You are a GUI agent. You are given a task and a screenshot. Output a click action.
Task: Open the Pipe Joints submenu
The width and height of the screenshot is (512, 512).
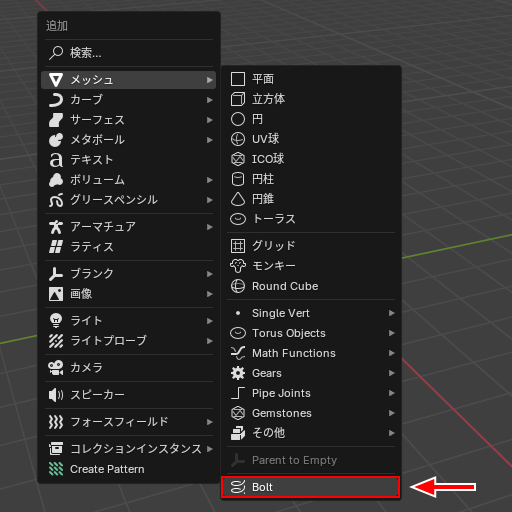coord(311,393)
